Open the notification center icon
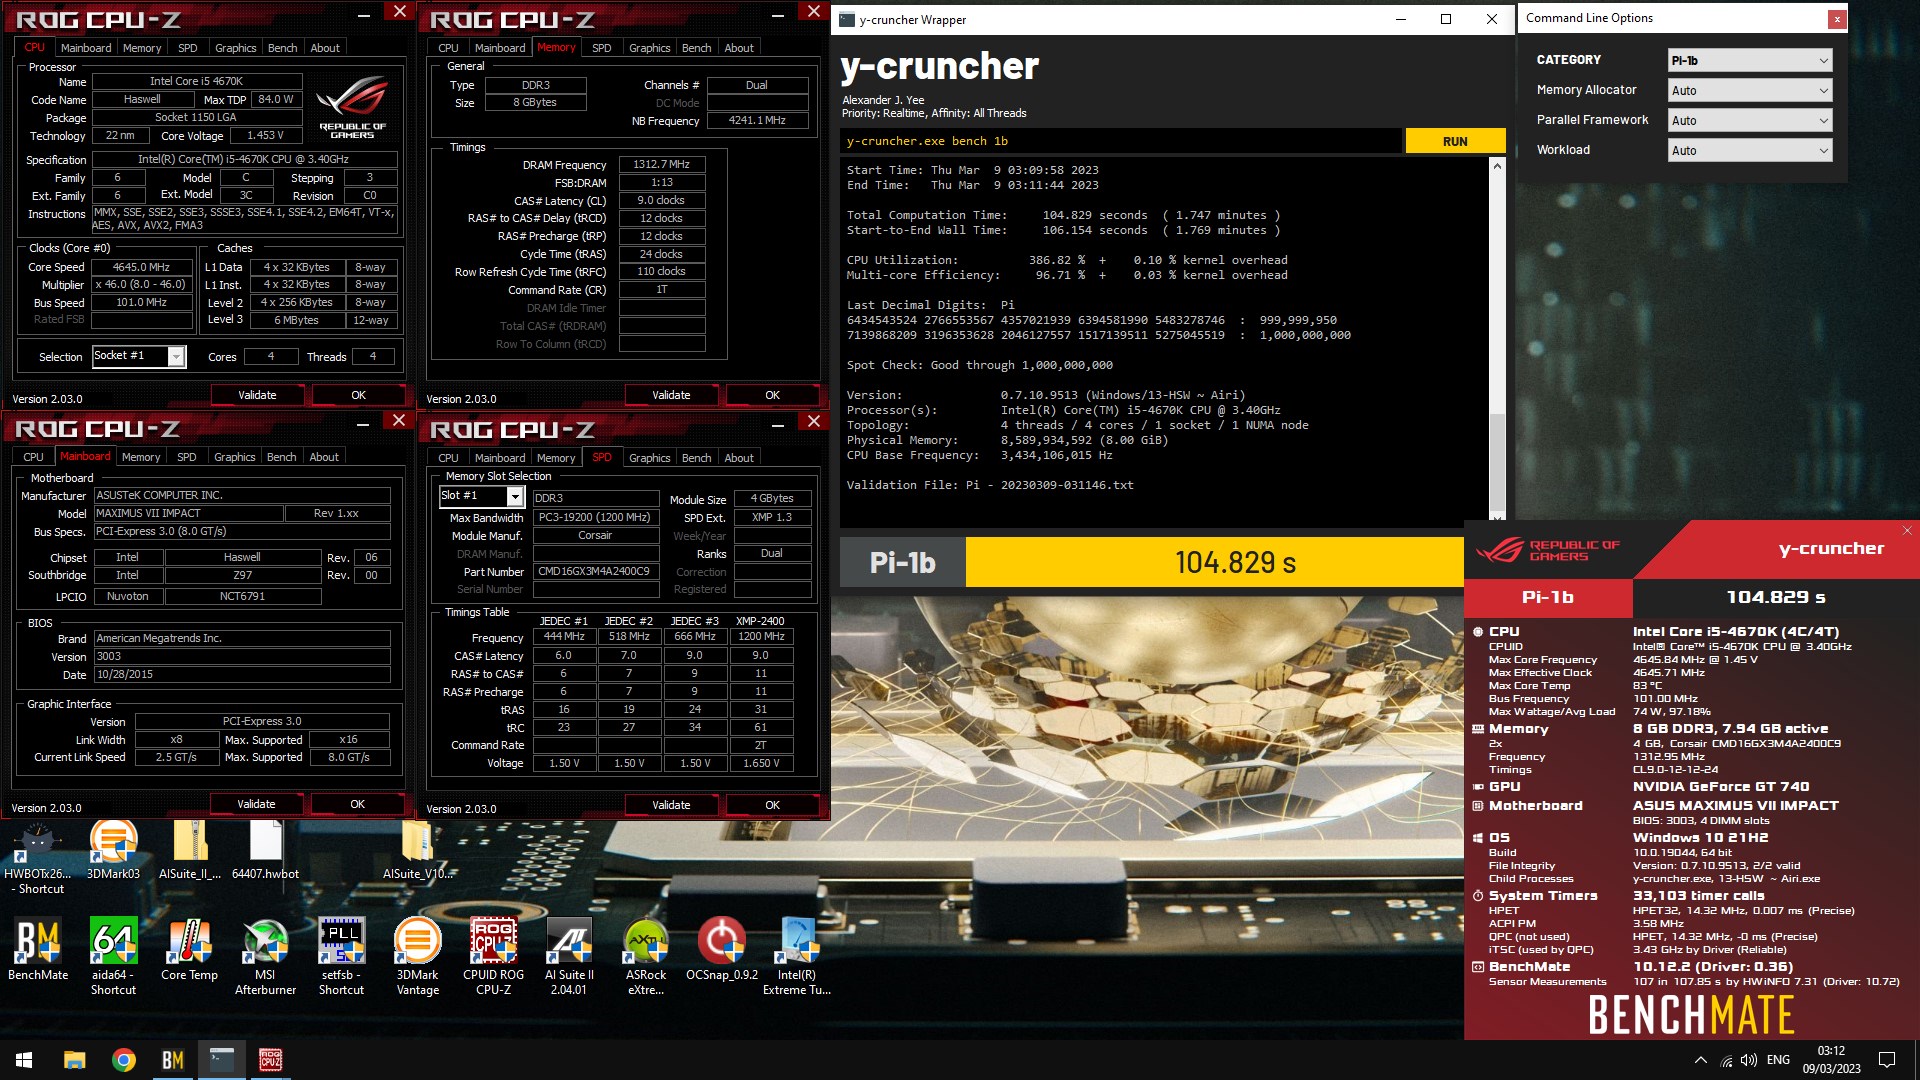 (x=1887, y=1060)
